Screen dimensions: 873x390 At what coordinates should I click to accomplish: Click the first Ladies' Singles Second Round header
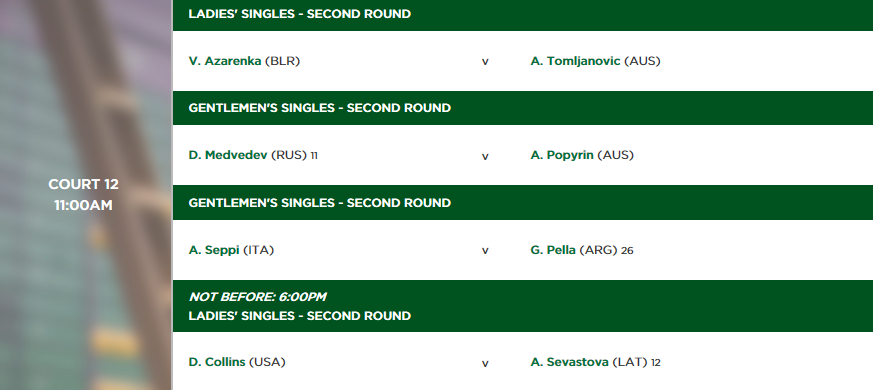click(300, 14)
